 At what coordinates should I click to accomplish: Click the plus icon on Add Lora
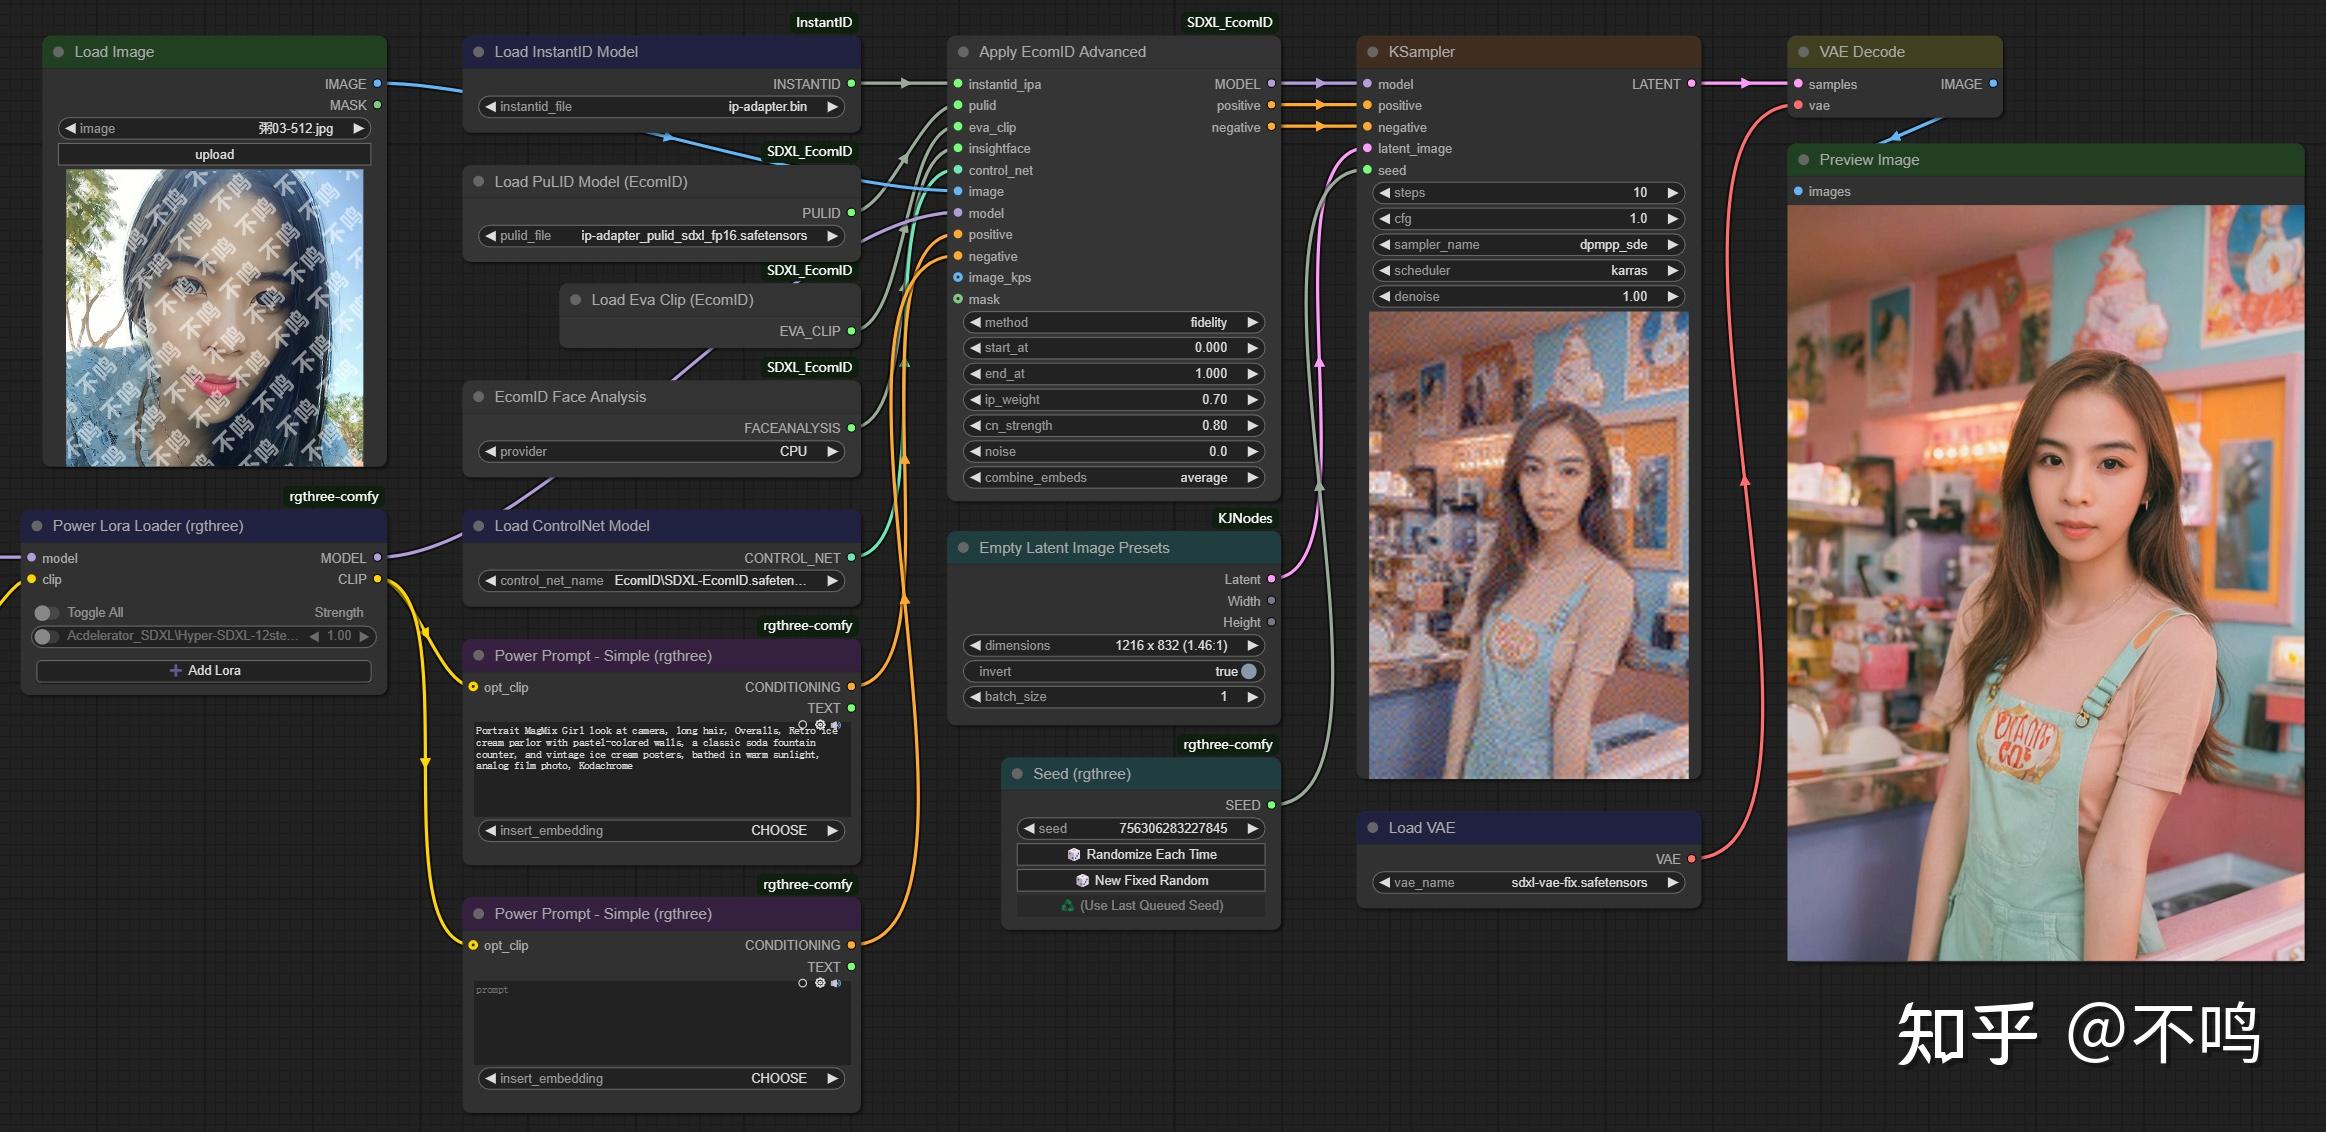(x=175, y=670)
